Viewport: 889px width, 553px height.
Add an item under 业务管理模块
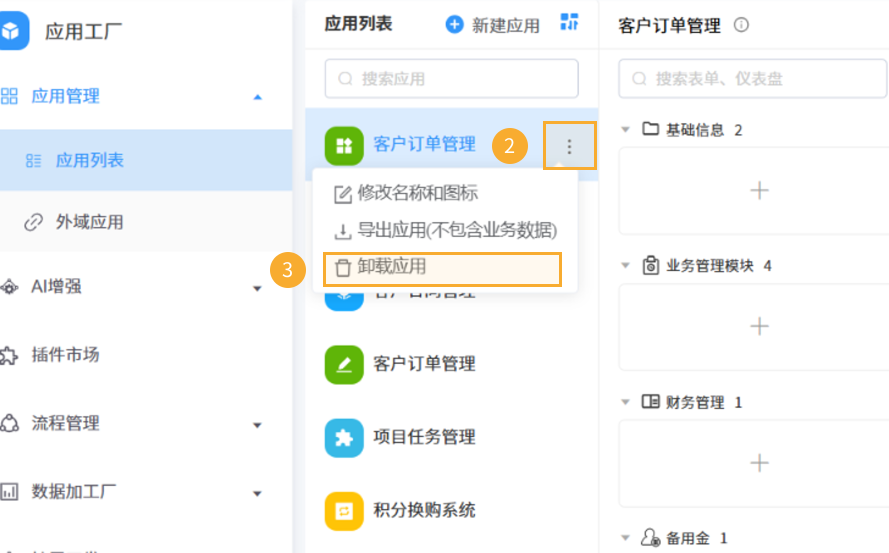(x=759, y=326)
